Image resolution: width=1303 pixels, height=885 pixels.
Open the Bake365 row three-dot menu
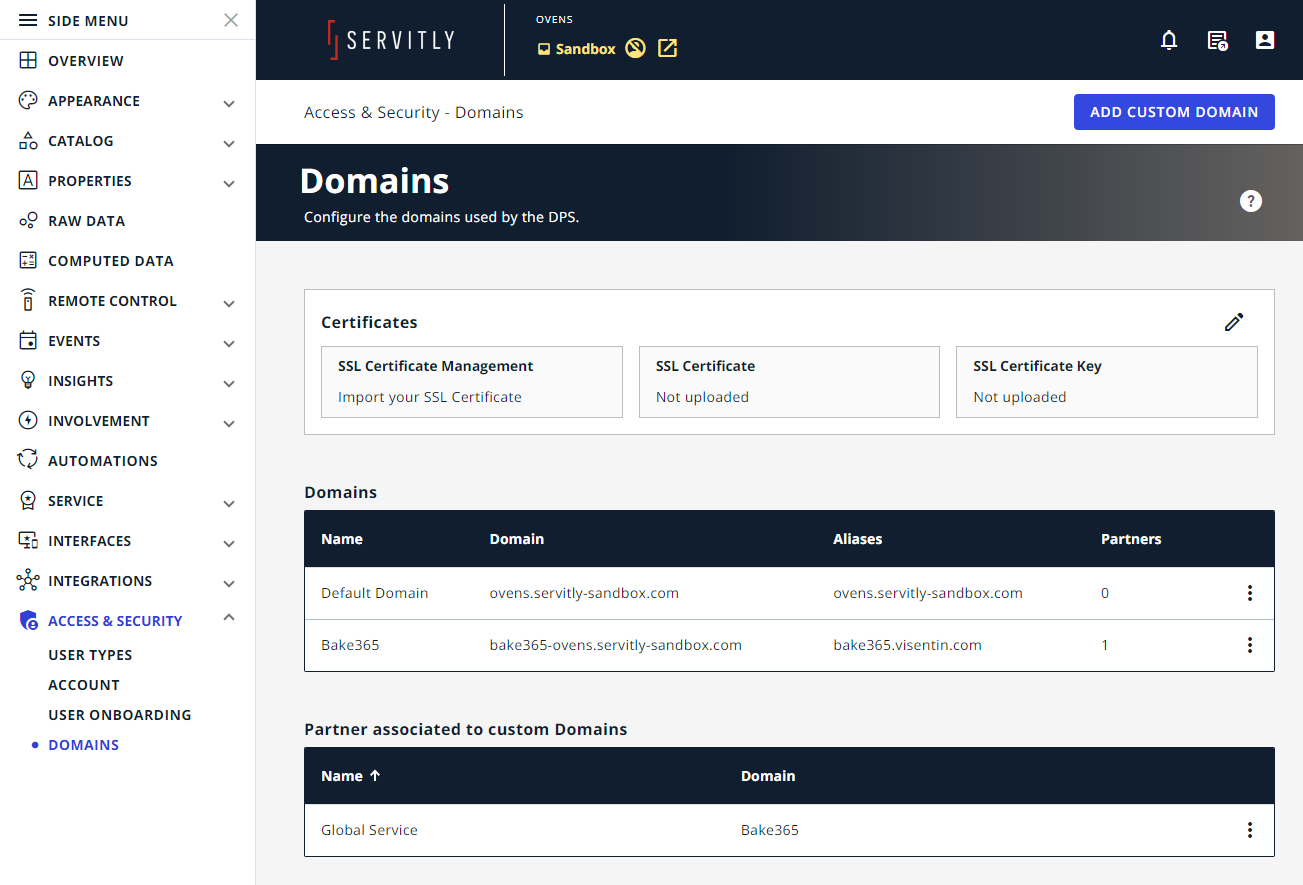coord(1249,645)
